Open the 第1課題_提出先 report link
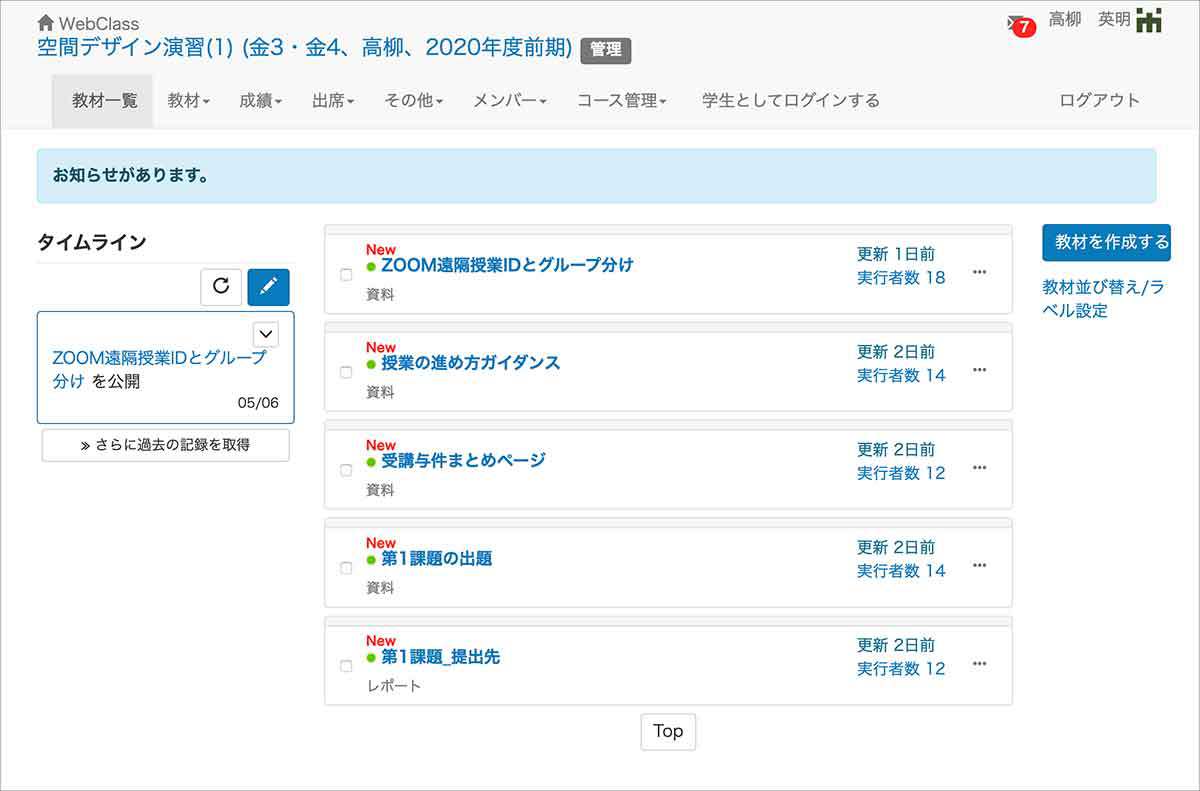The width and height of the screenshot is (1200, 791). (440, 657)
